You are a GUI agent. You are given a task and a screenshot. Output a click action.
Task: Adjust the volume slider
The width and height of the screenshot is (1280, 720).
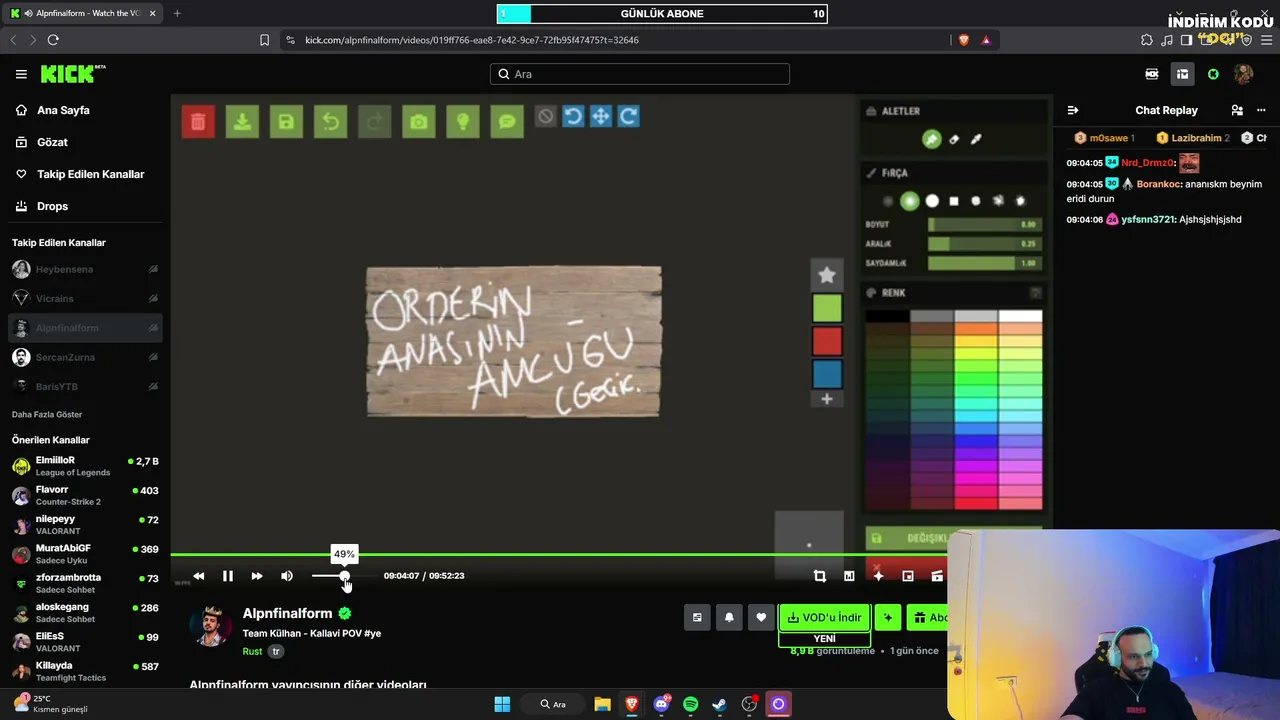(344, 576)
